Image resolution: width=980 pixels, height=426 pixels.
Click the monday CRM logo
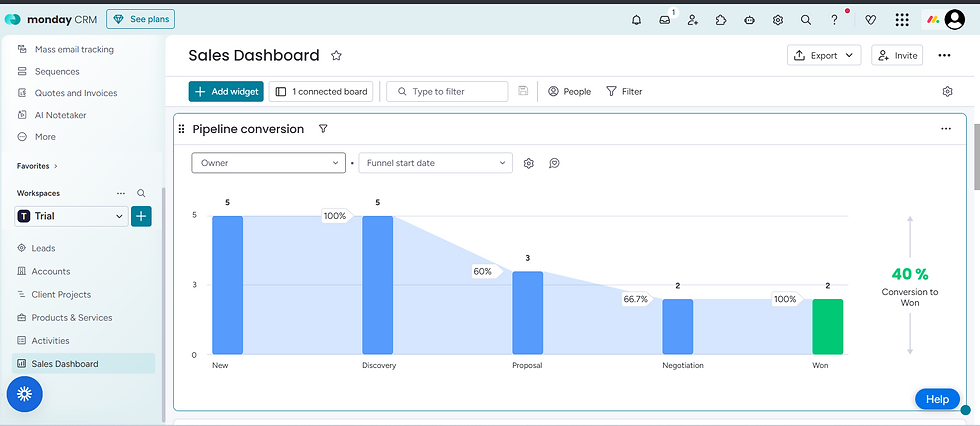click(x=51, y=19)
